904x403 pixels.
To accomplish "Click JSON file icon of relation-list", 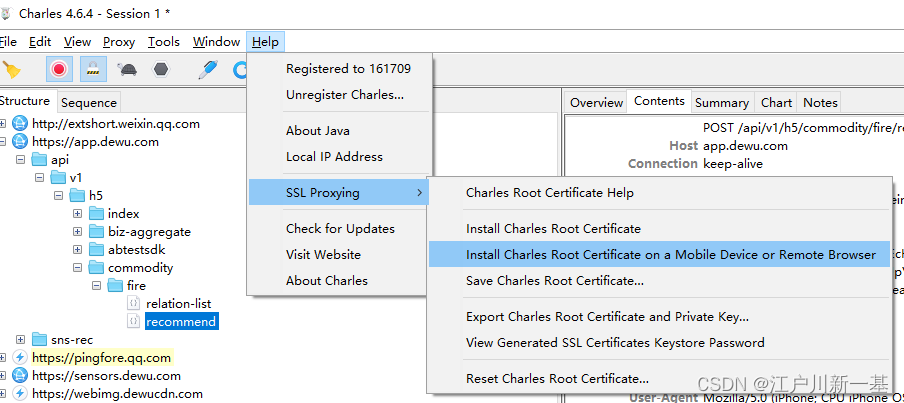I will pos(133,303).
